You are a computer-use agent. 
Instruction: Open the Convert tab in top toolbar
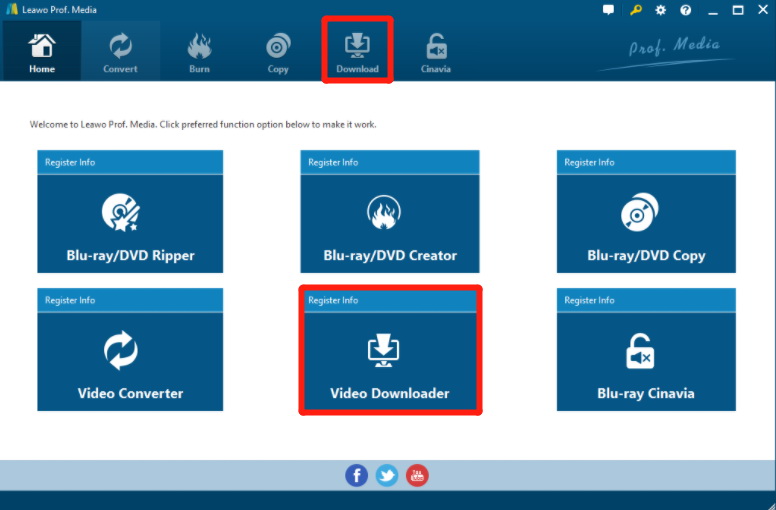120,52
